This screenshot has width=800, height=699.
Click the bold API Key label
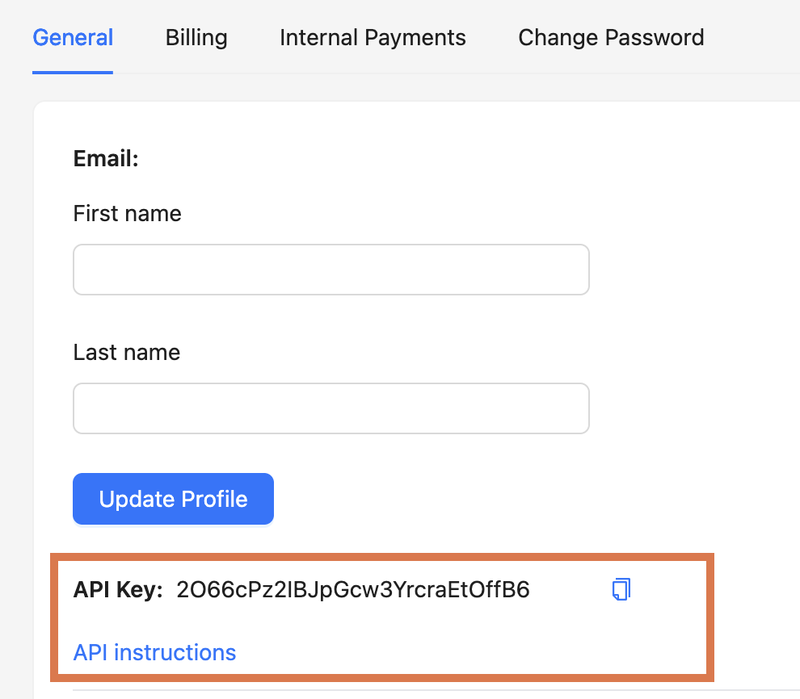click(117, 590)
